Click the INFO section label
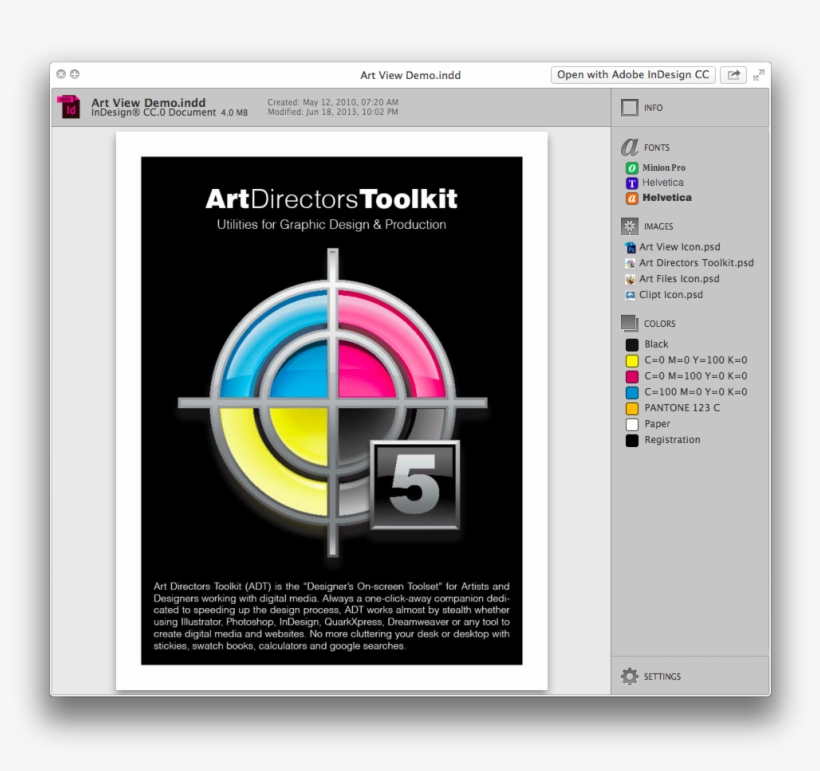820x771 pixels. click(653, 108)
